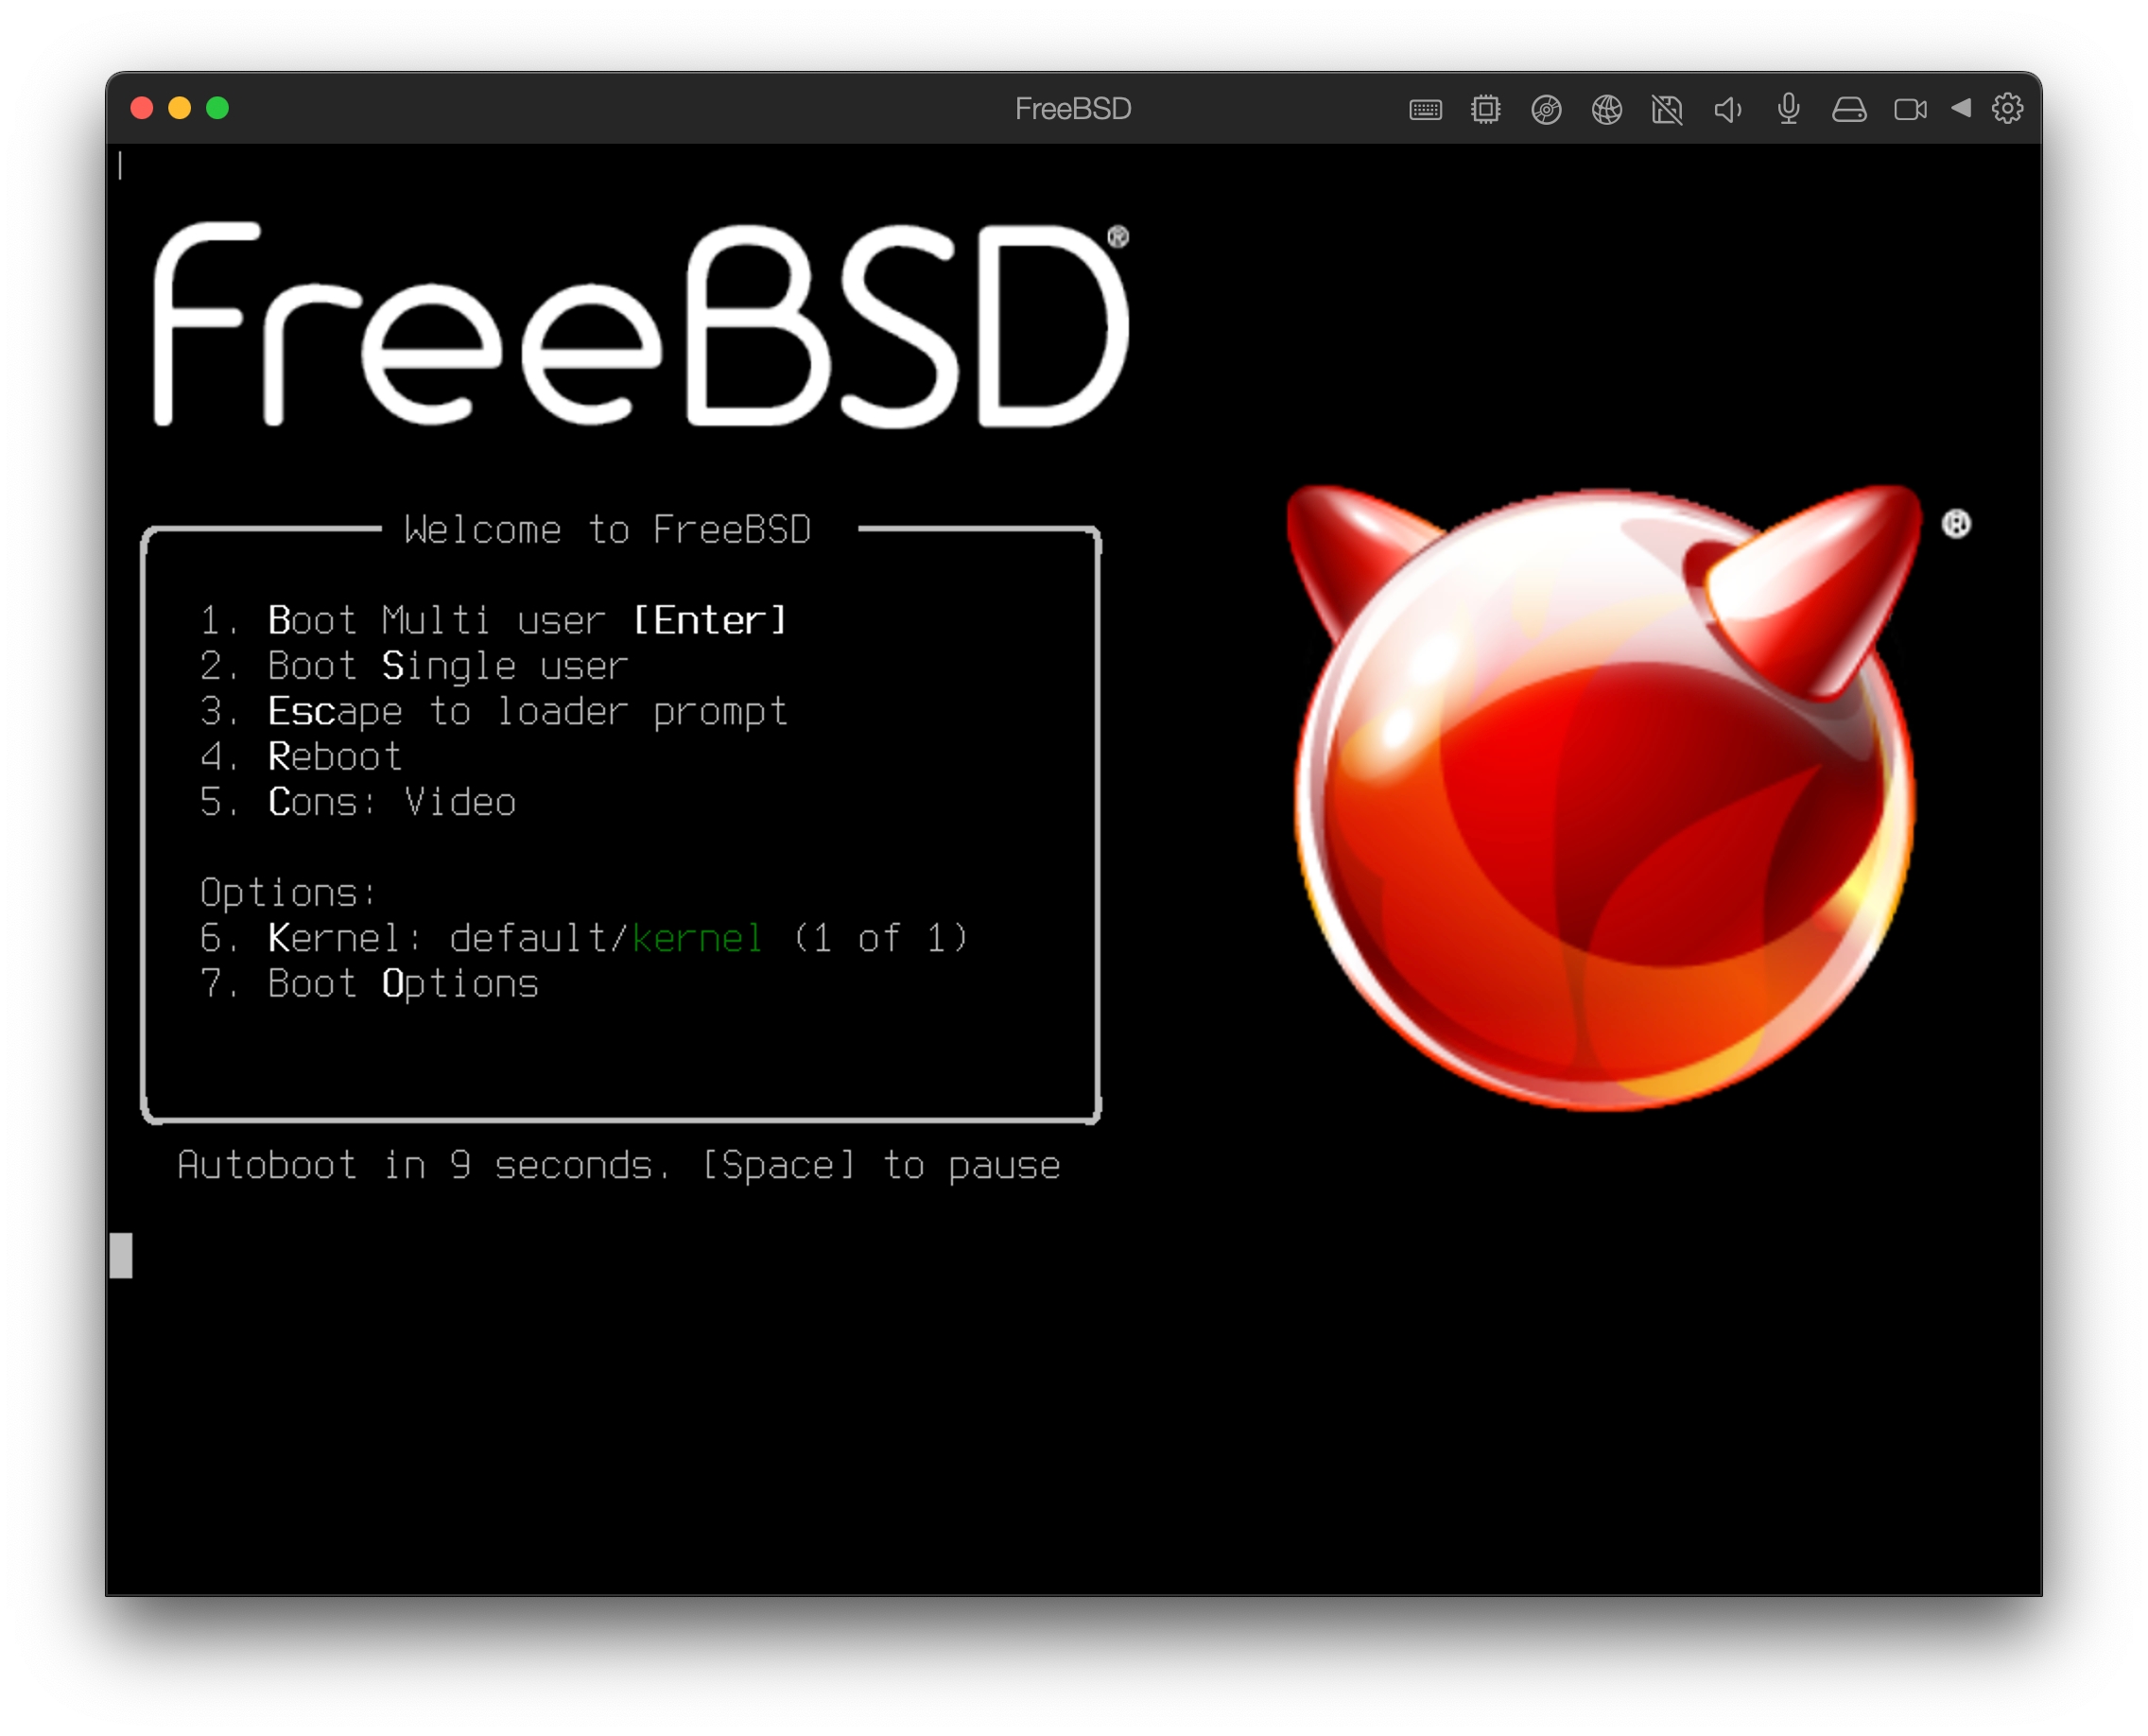Select '6. Kernel: default/kernel (1 of 1)'
This screenshot has width=2148, height=1736.
tap(584, 938)
